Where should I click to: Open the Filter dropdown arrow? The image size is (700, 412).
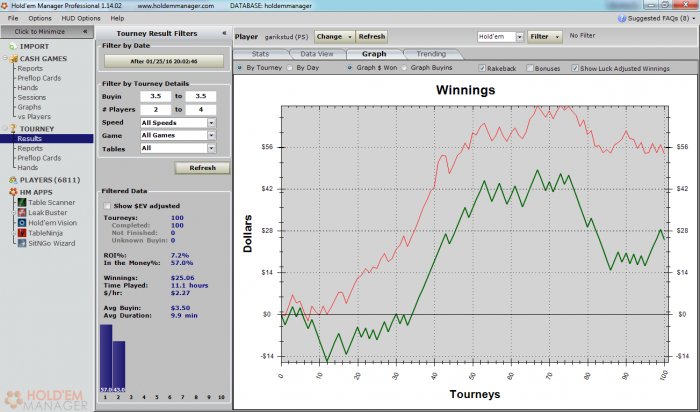tap(557, 37)
